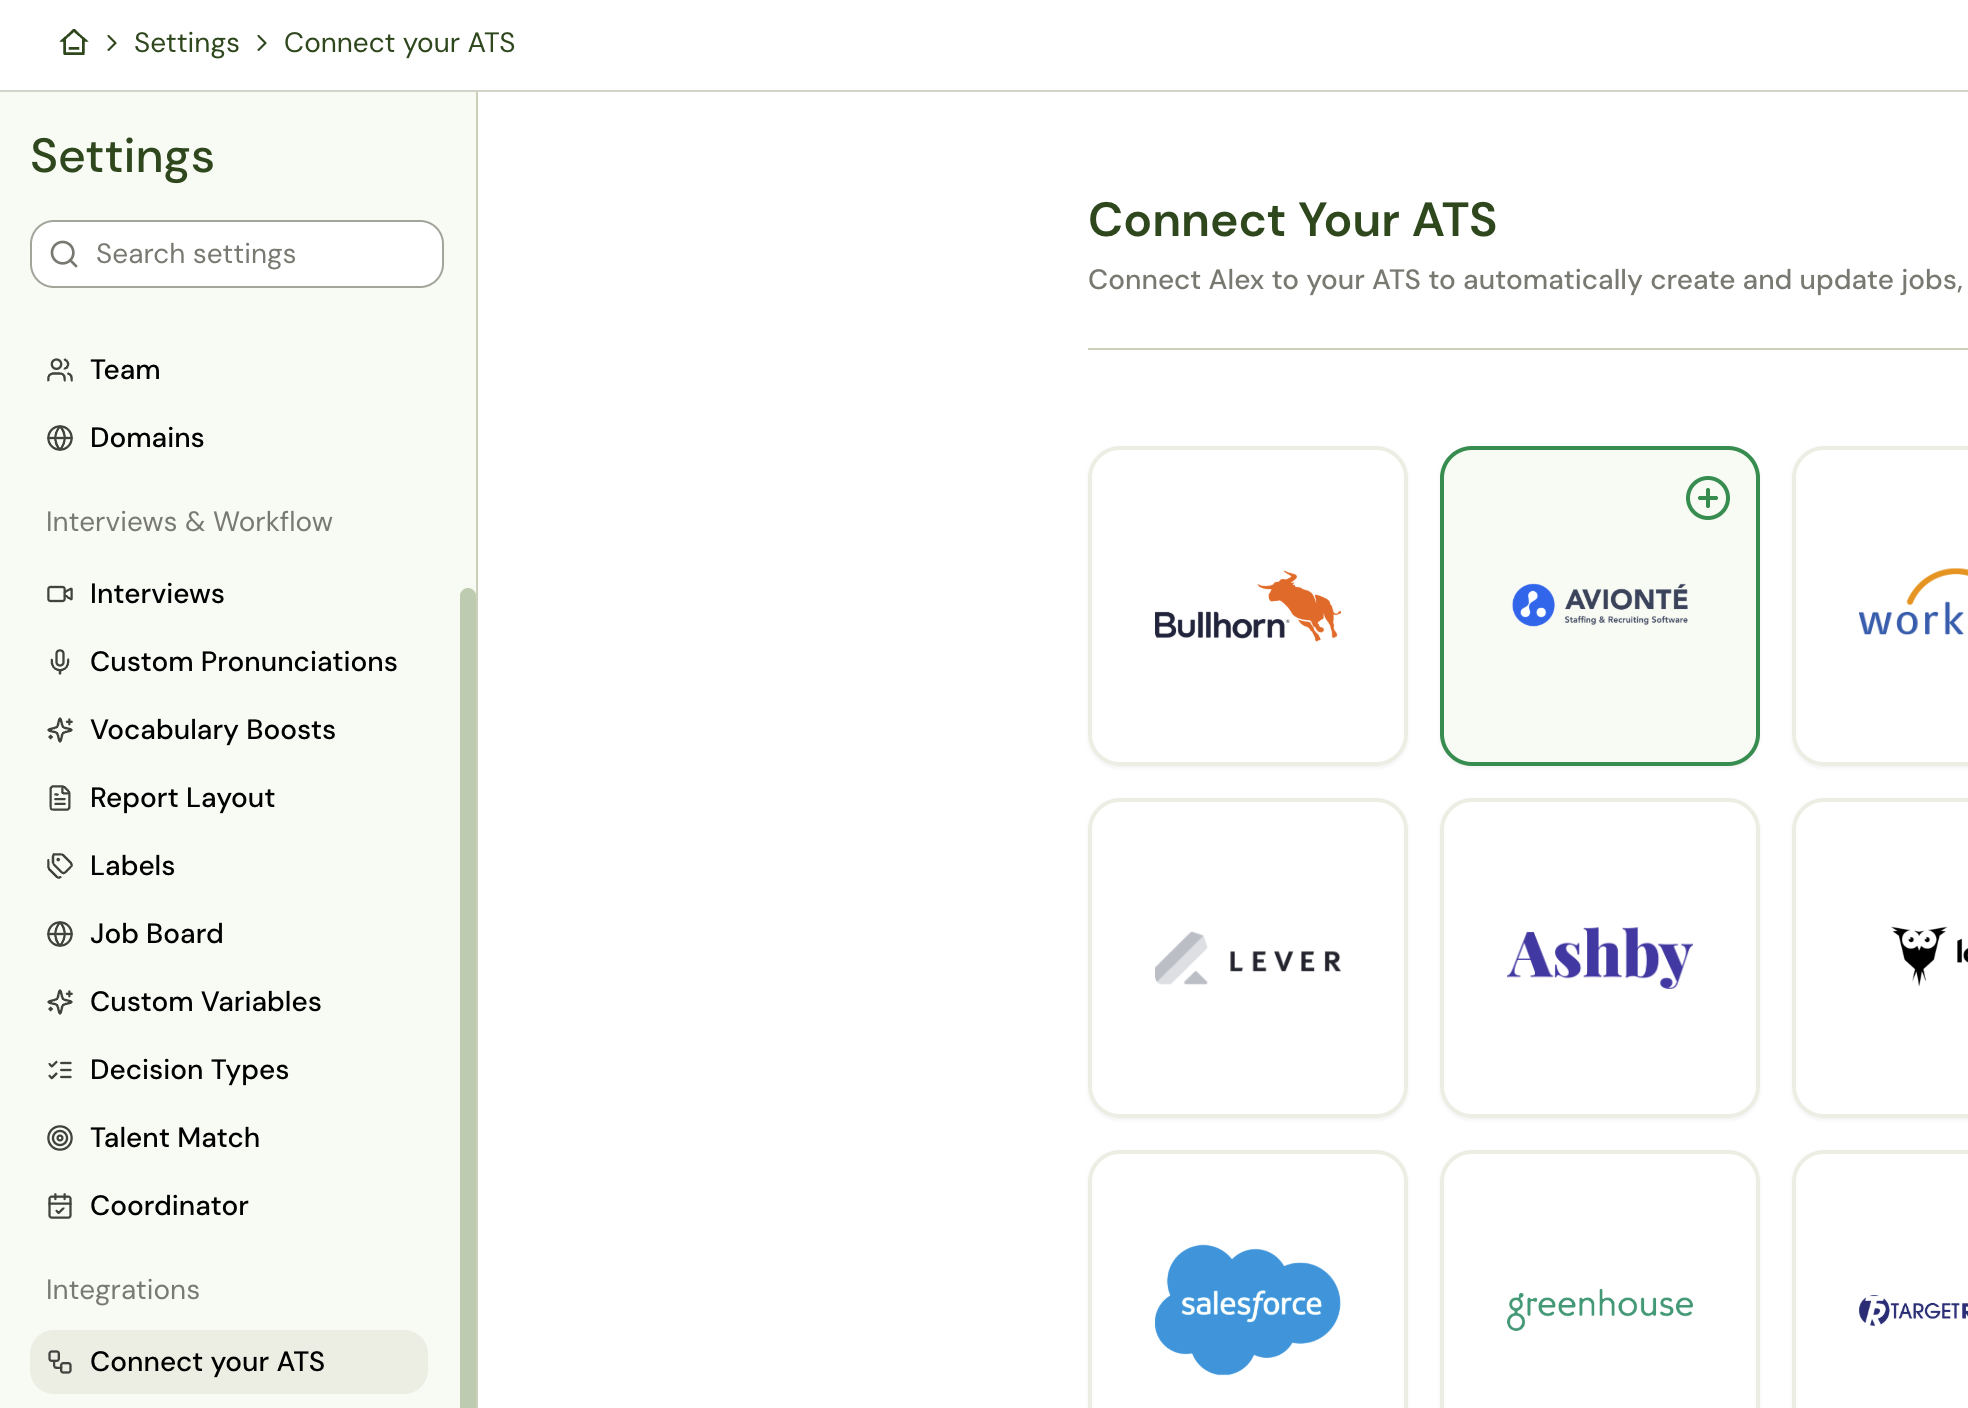Open Labels settings
Viewport: 1968px width, 1408px height.
point(132,866)
